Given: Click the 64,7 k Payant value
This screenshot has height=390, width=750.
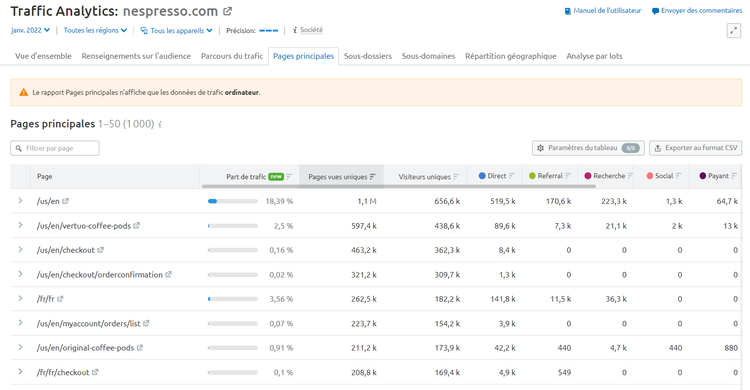Looking at the screenshot, I should [727, 201].
